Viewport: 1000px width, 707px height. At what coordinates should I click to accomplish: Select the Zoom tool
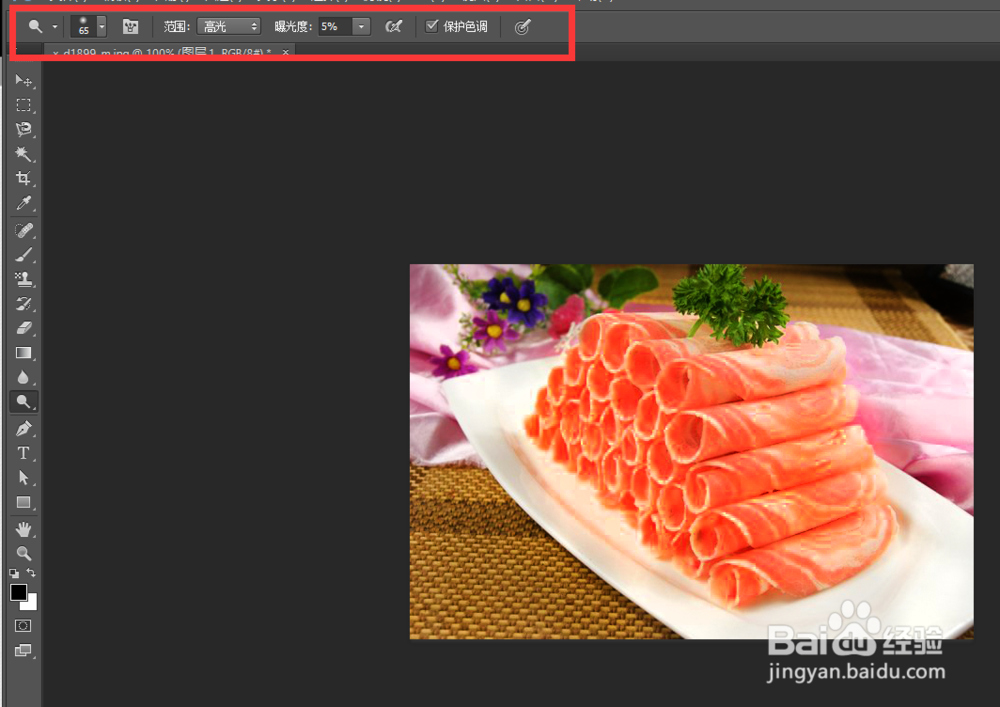pyautogui.click(x=24, y=553)
